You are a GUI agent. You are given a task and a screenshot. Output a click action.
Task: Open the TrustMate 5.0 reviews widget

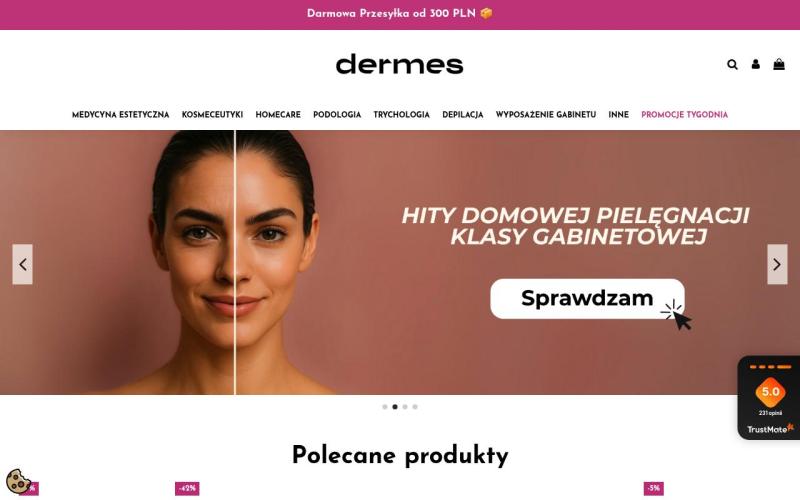(x=769, y=397)
